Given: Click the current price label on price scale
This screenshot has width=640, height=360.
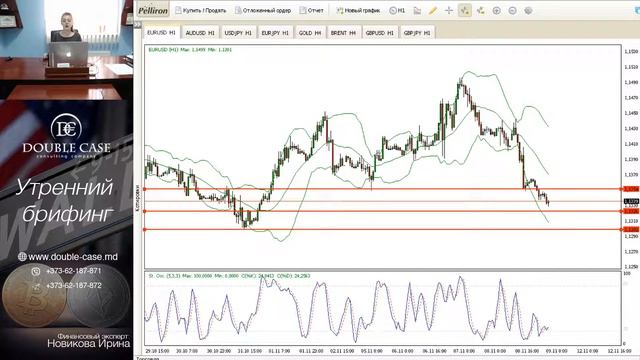Looking at the screenshot, I should pos(631,201).
